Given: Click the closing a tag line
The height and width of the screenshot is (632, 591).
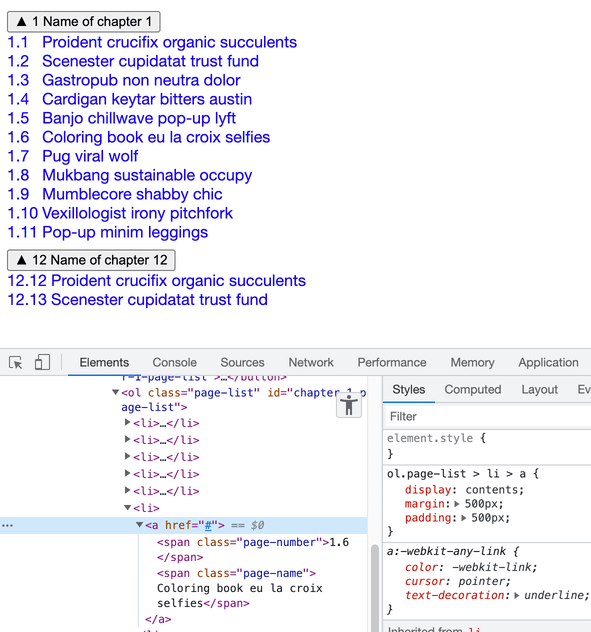Looking at the screenshot, I should tap(158, 619).
